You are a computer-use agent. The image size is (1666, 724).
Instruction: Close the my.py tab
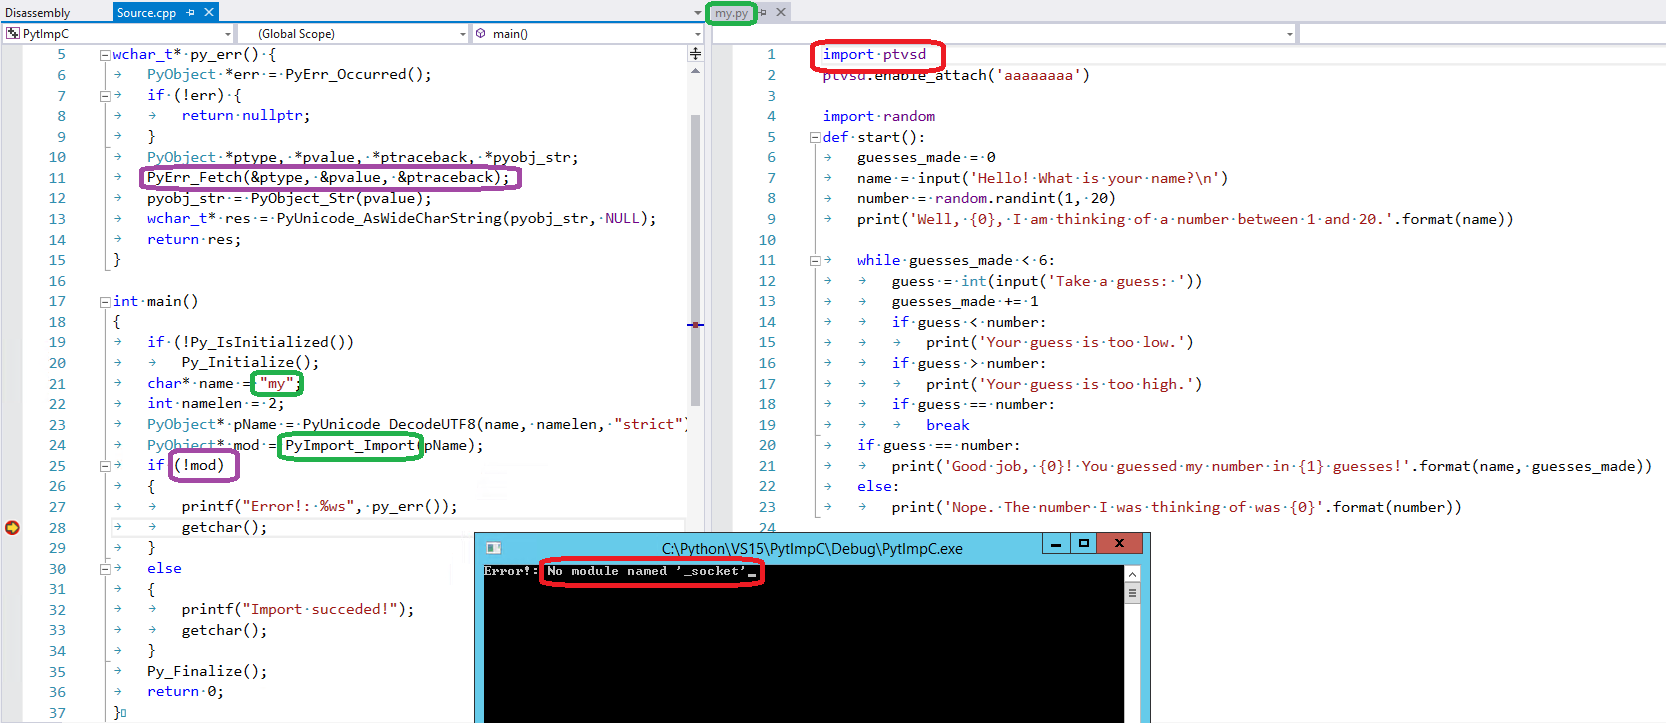781,12
